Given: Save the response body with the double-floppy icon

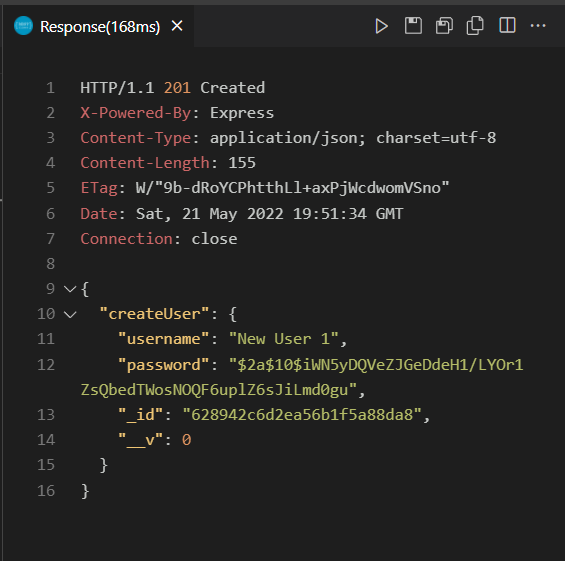Looking at the screenshot, I should coord(444,26).
